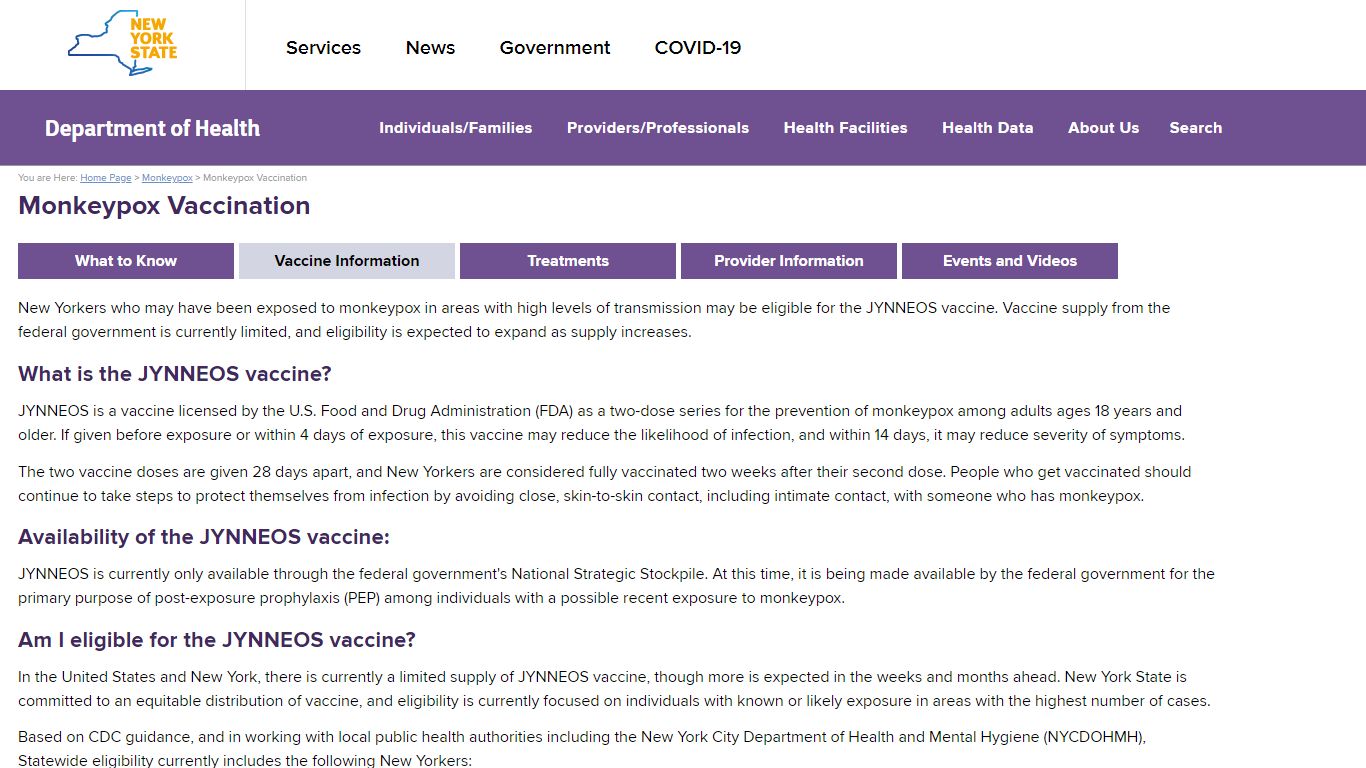Click 'Availability of the JYNNEOS vaccine:' heading
The width and height of the screenshot is (1366, 768).
click(204, 537)
